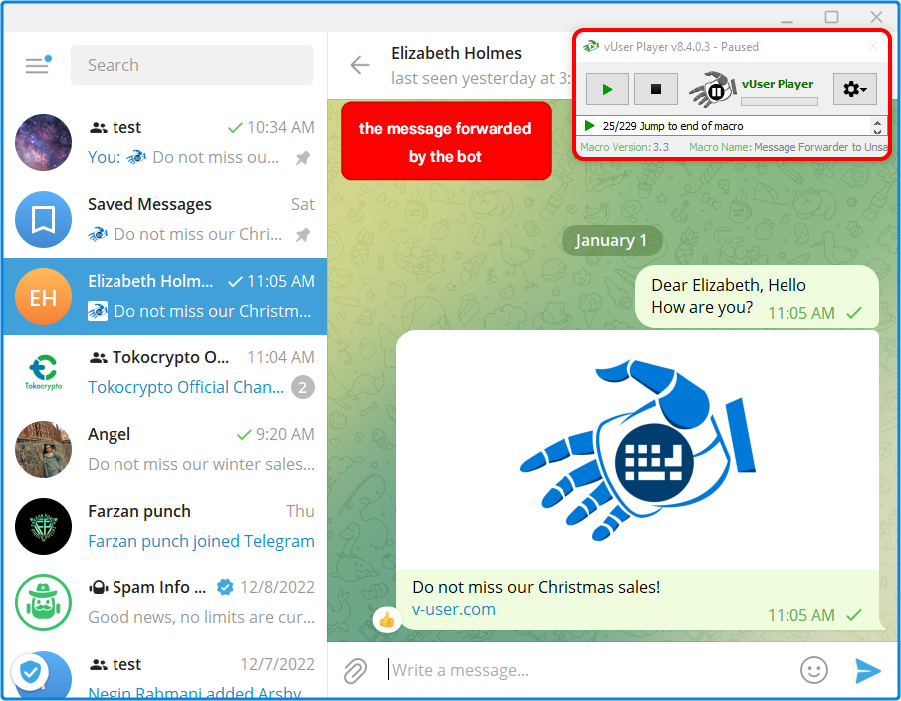The image size is (901, 701).
Task: Maximize the Telegram window
Action: pos(831,17)
